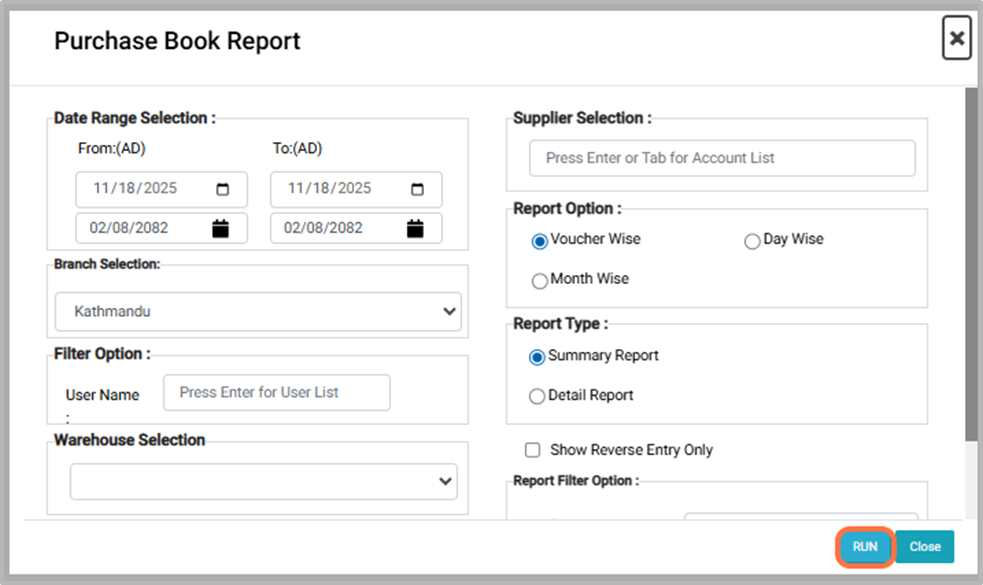
Task: Select Voucher Wise report option
Action: pyautogui.click(x=540, y=241)
